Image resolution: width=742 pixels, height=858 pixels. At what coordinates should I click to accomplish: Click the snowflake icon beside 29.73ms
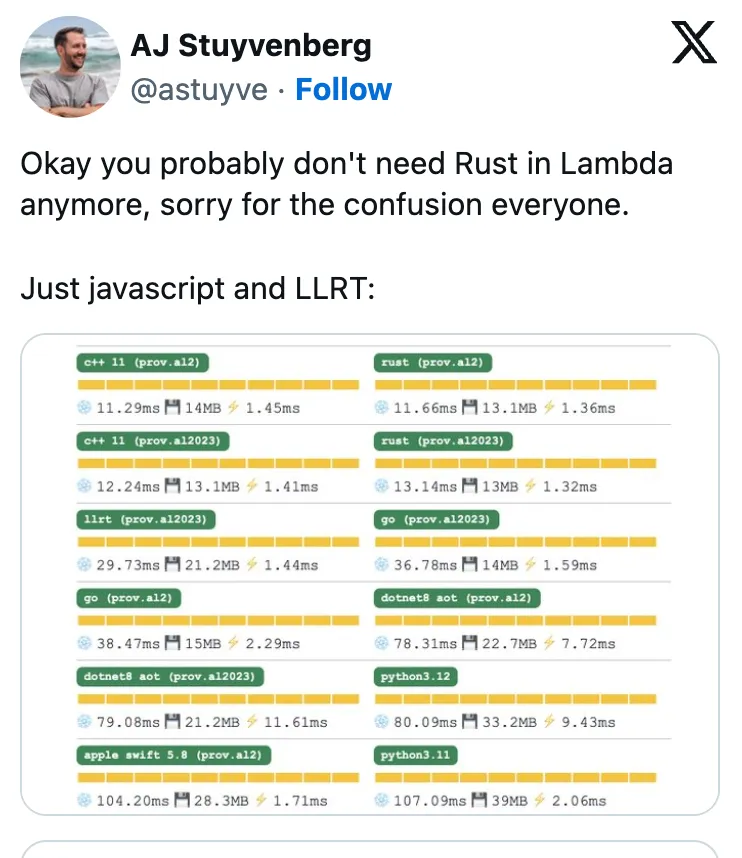tap(84, 565)
